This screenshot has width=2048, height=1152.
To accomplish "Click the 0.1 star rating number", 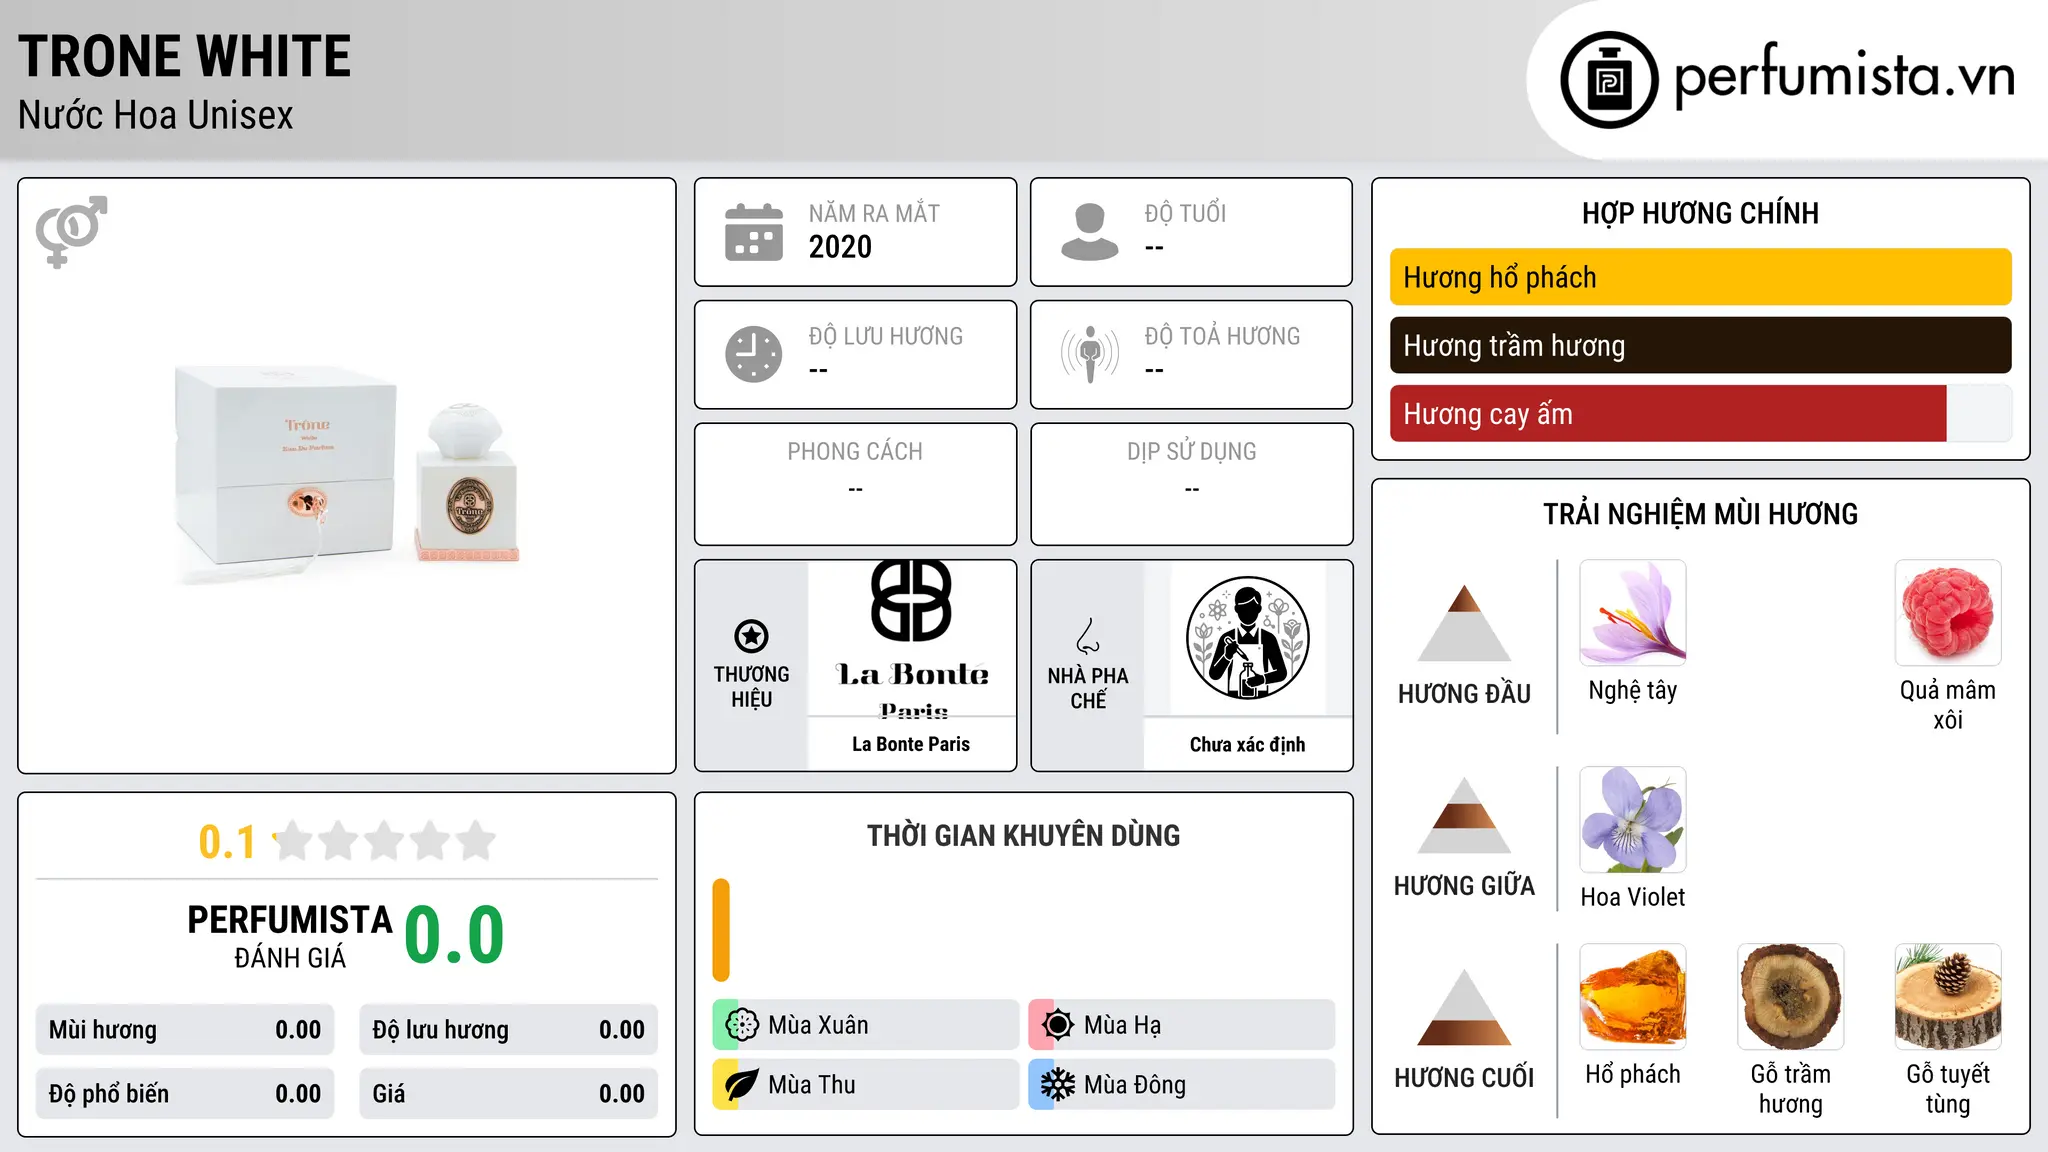I will click(227, 842).
